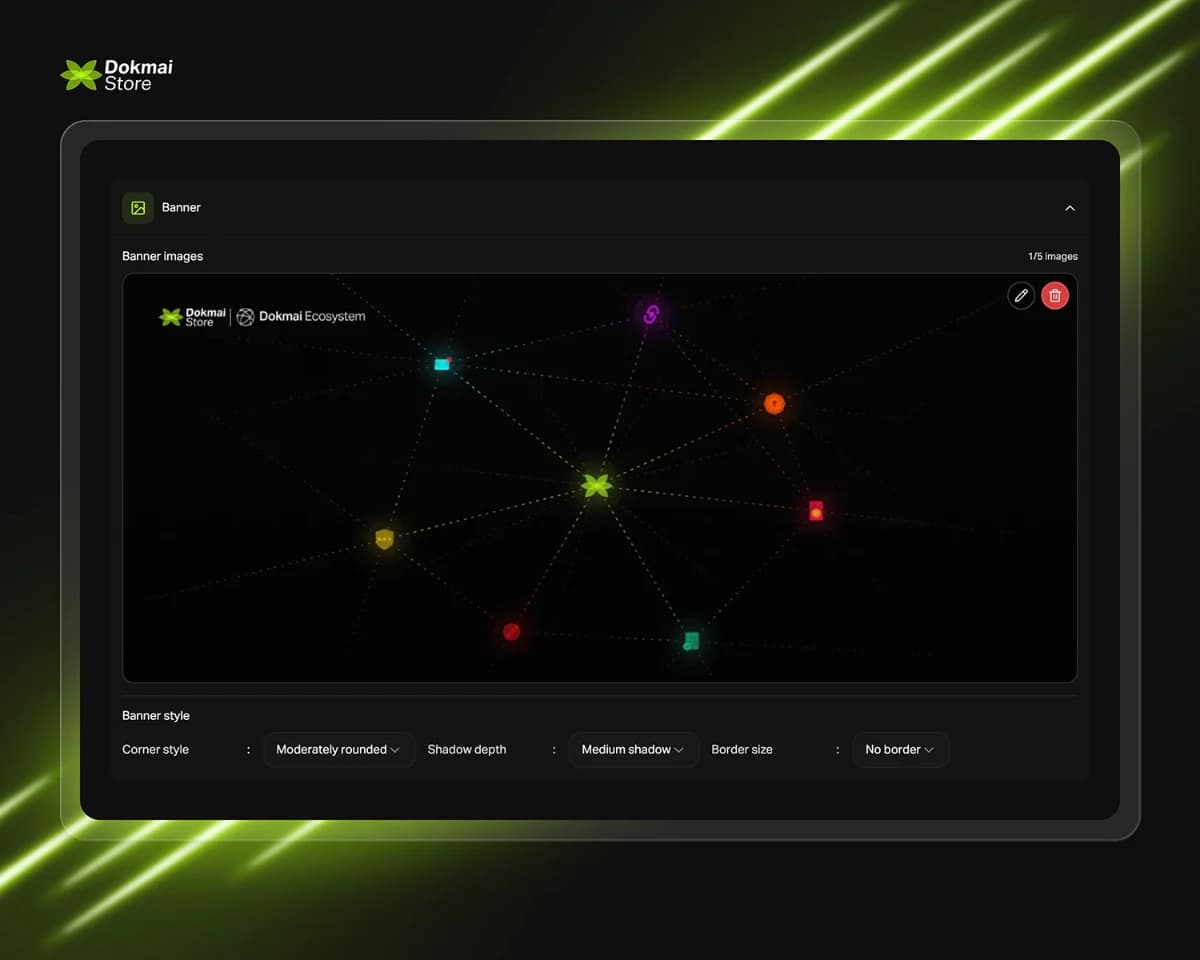Click the Banner section image icon
Image resolution: width=1200 pixels, height=960 pixels.
point(138,208)
